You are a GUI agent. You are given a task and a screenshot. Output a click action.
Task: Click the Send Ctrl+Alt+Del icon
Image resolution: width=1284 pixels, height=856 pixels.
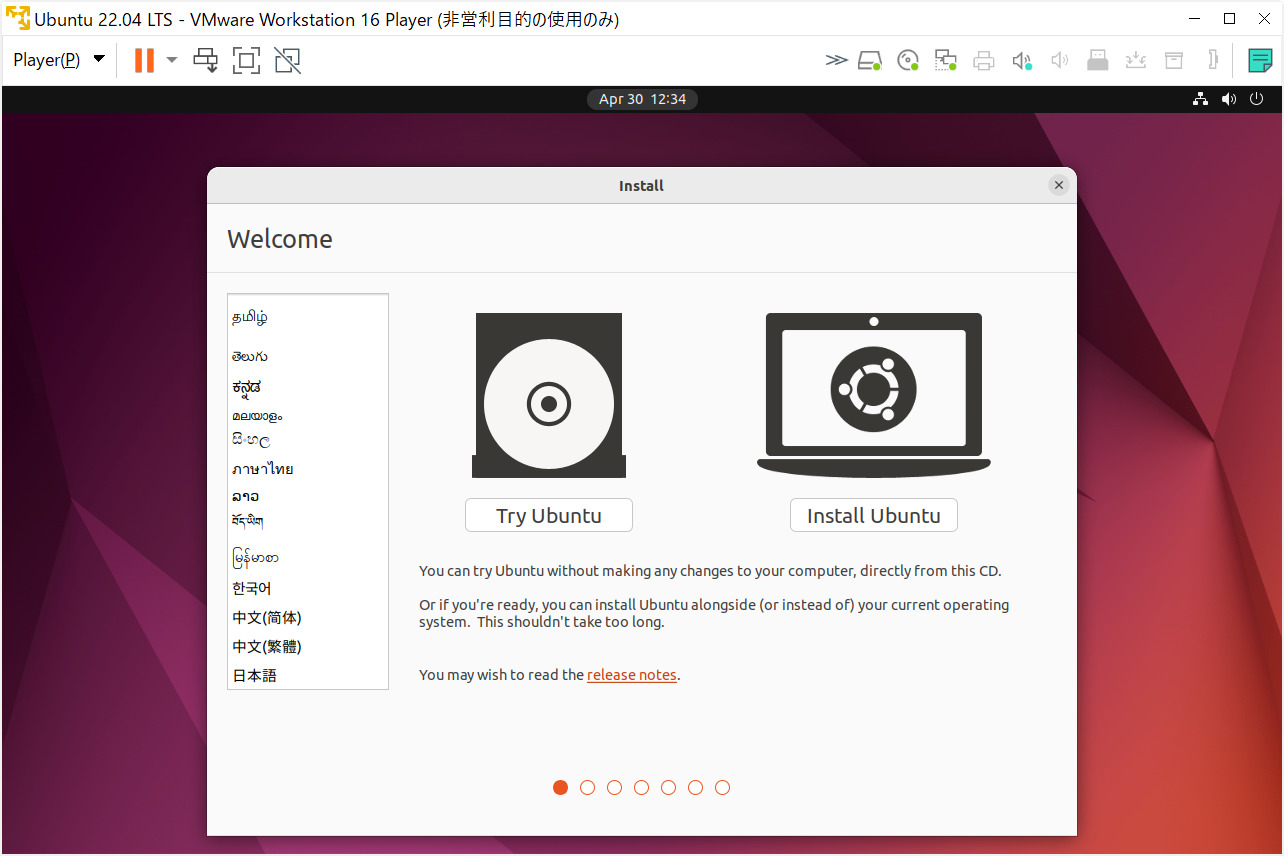click(206, 60)
